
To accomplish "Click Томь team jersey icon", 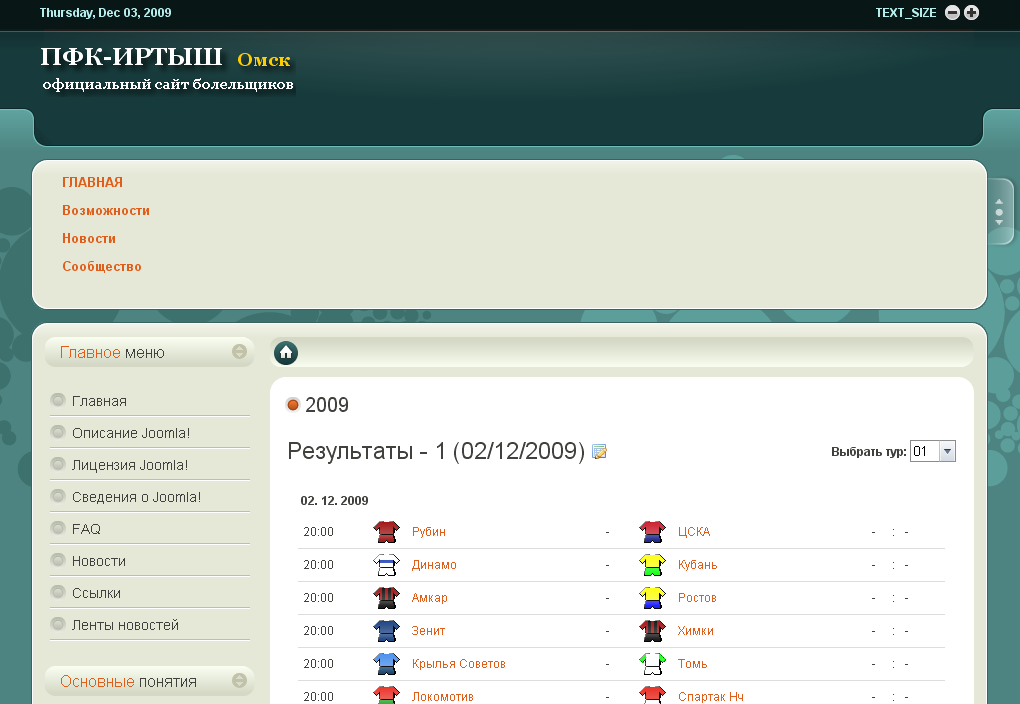I will pos(652,664).
